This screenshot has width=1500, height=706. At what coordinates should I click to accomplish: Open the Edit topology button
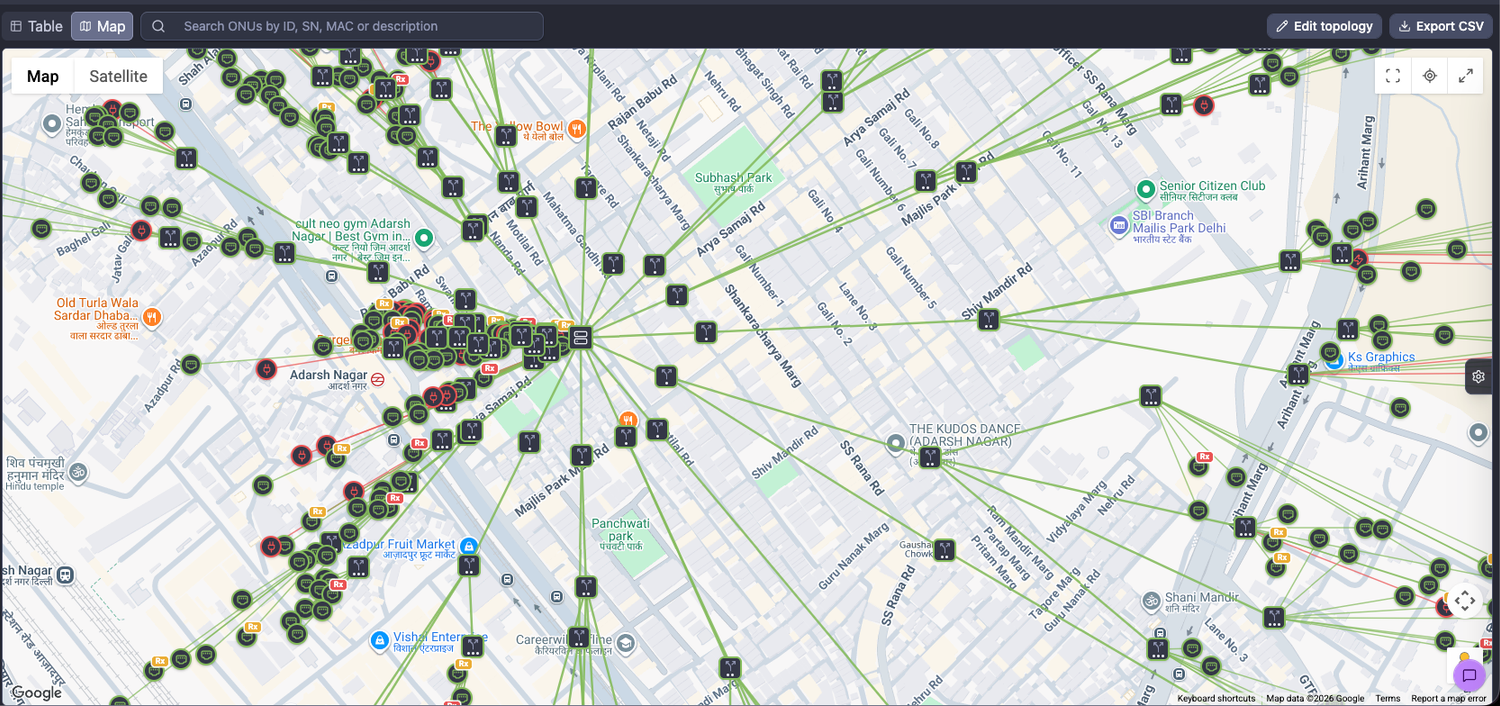(1324, 26)
